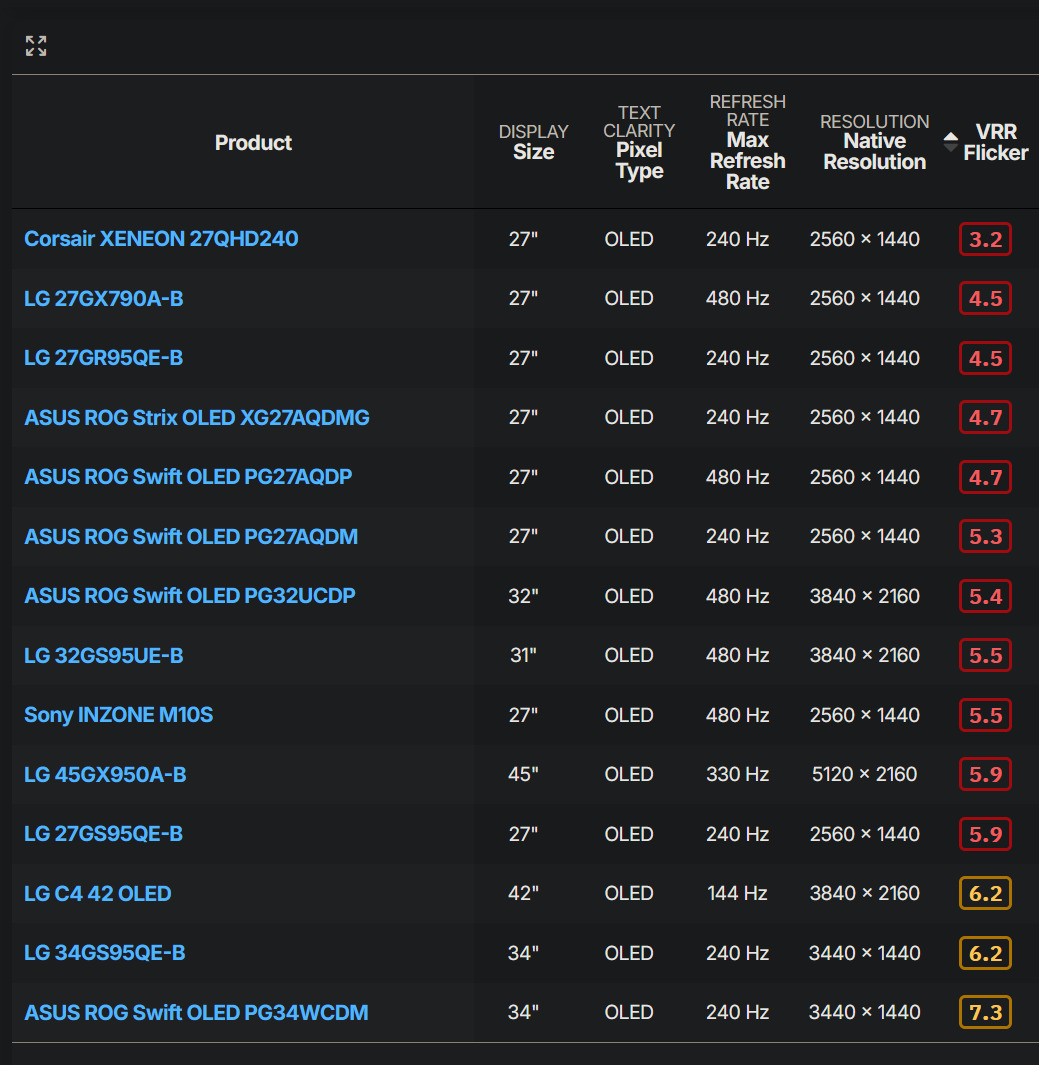
Task: Click 3440 × 1440 in LG 34GS95QE-B row
Action: point(864,953)
